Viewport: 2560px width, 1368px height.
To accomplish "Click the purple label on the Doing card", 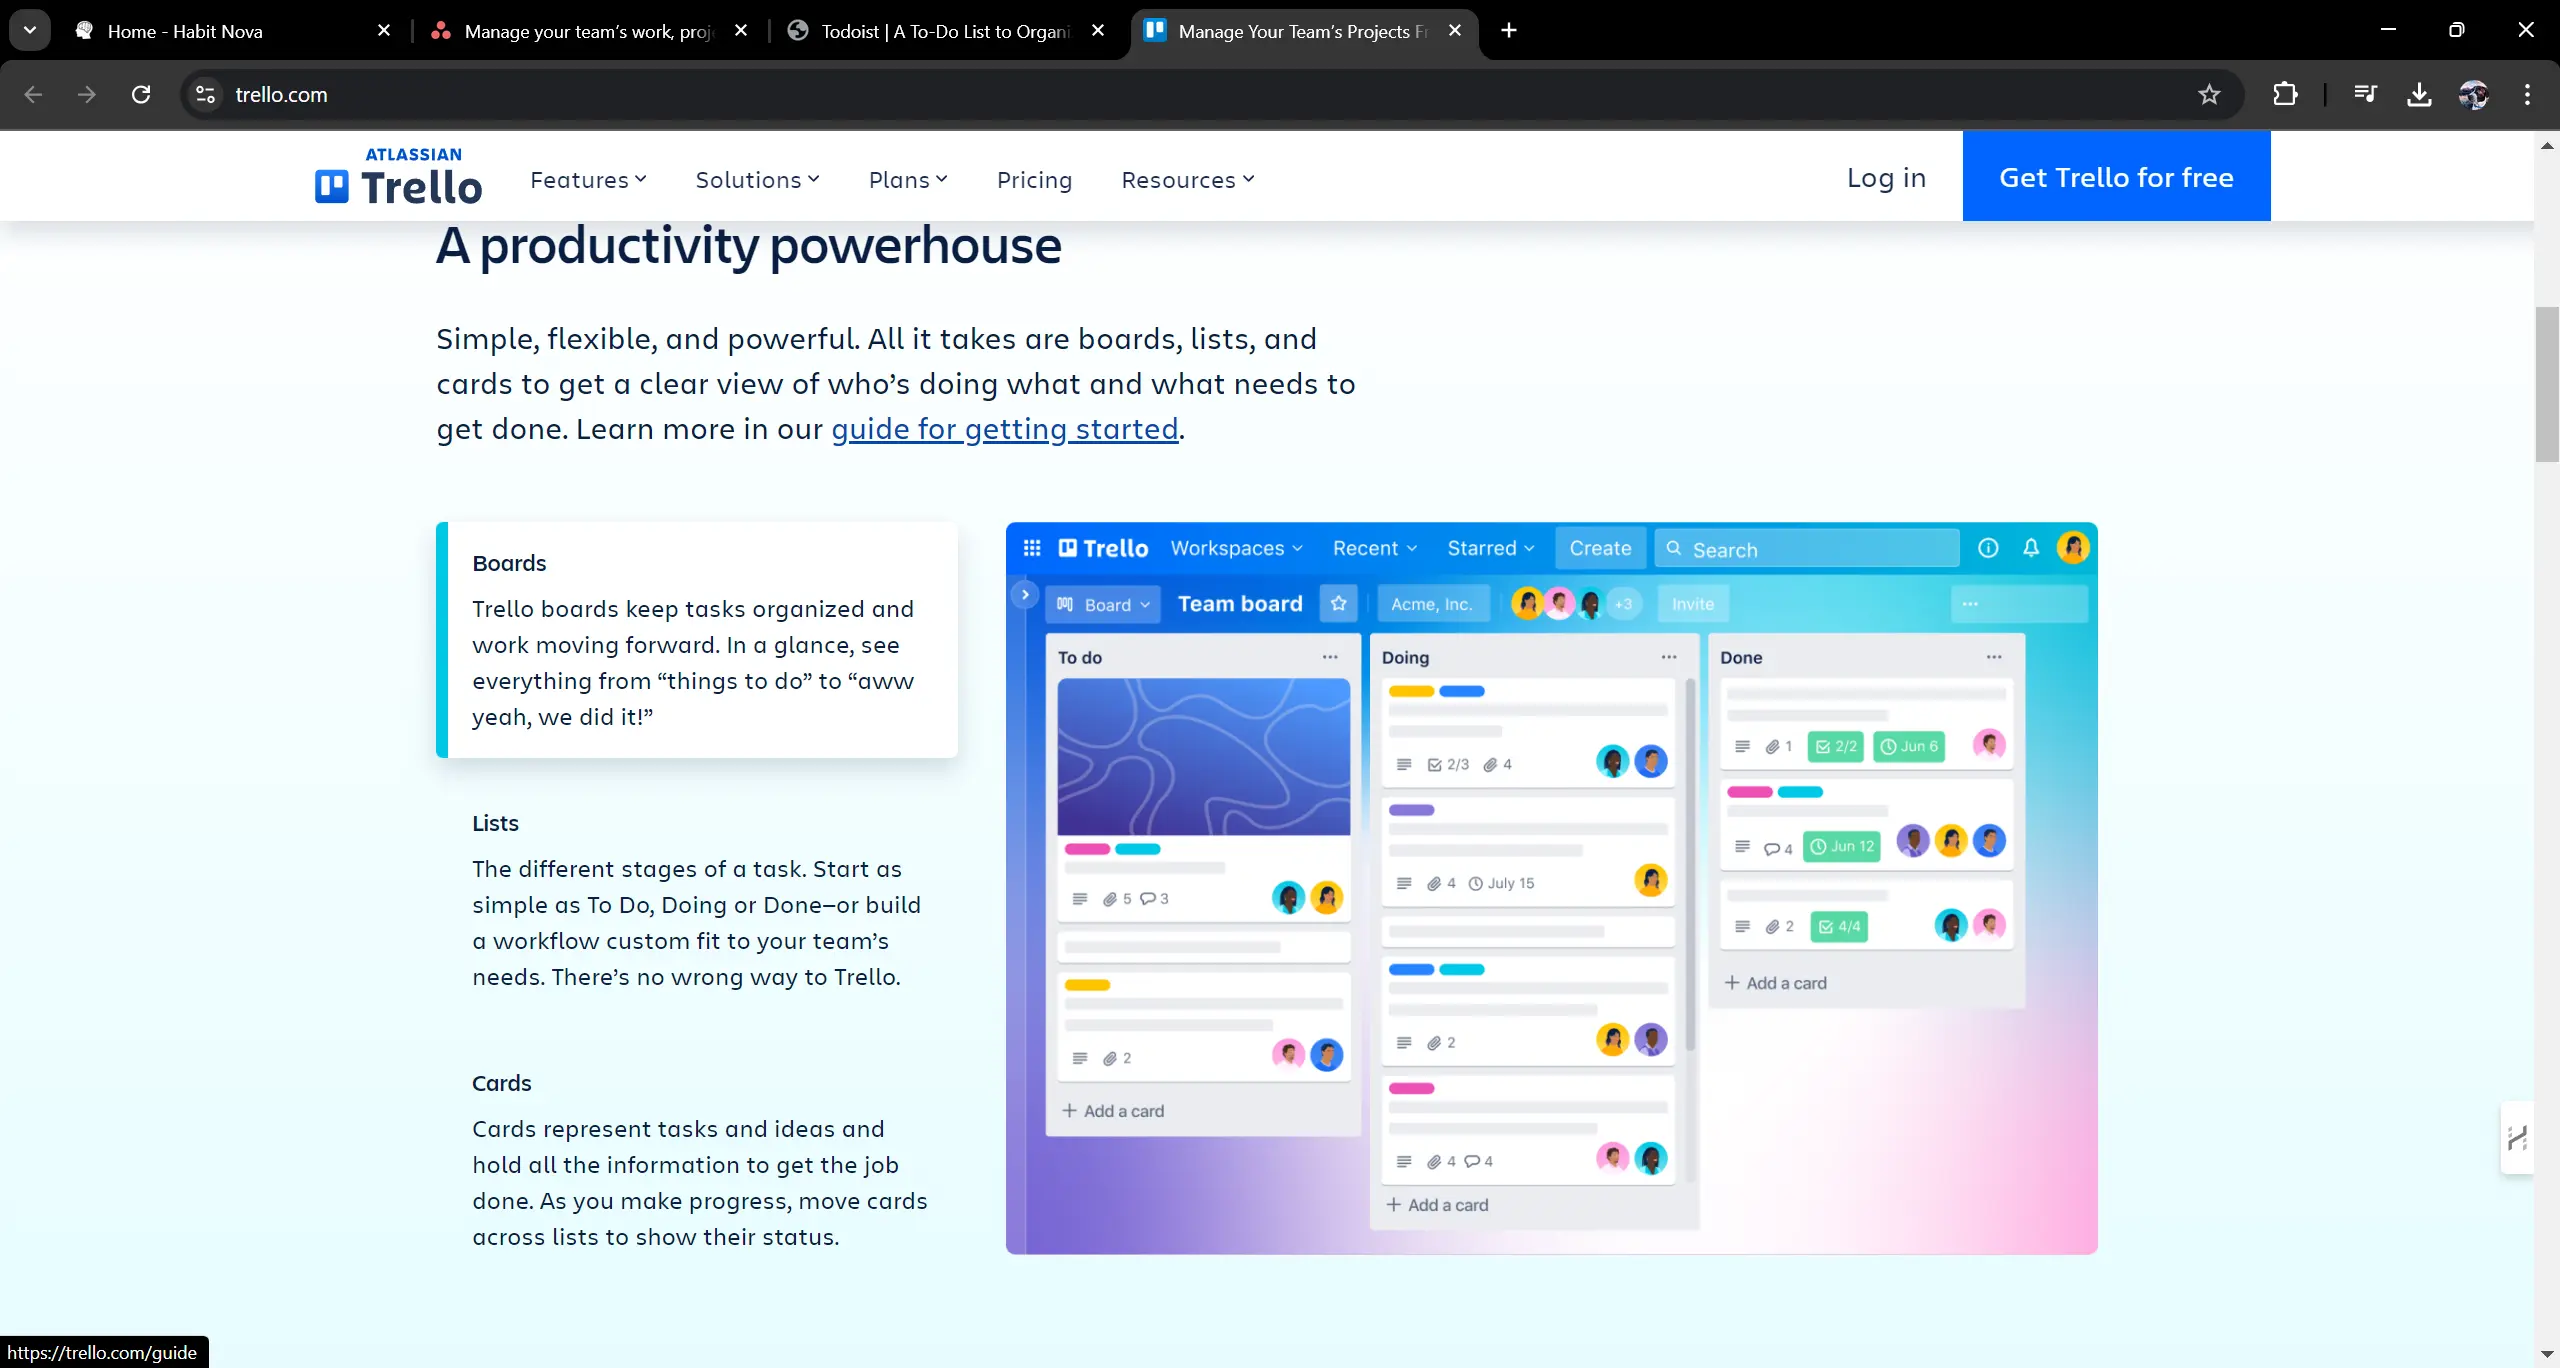I will coord(1412,810).
